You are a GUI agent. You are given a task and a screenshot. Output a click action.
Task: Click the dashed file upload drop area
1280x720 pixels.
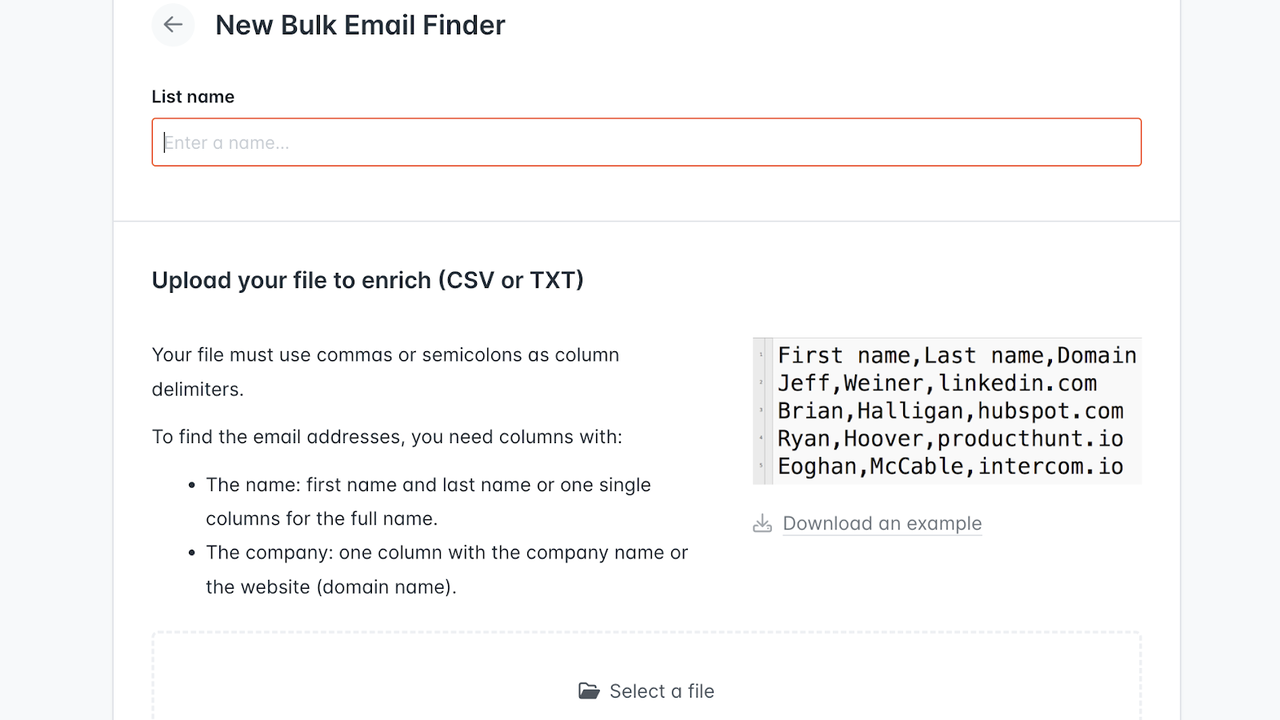(646, 675)
